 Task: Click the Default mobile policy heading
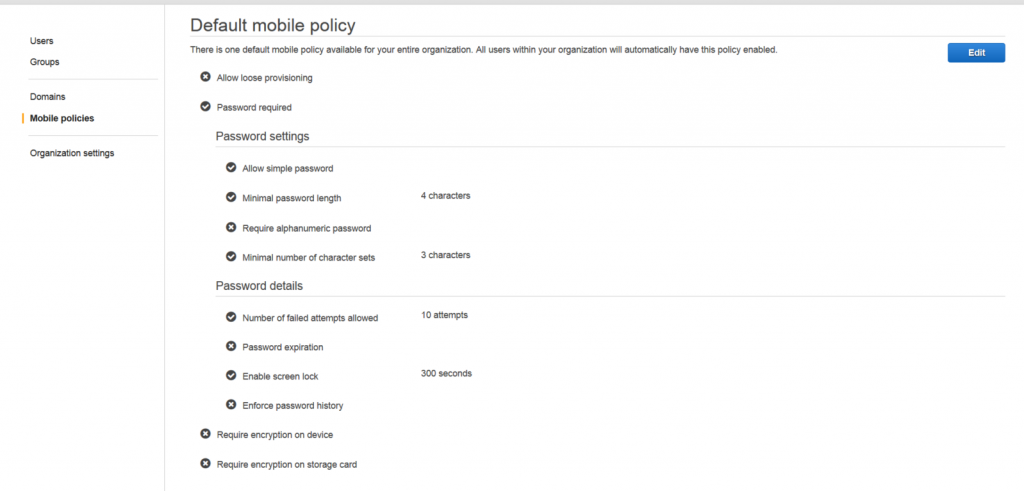(x=273, y=25)
